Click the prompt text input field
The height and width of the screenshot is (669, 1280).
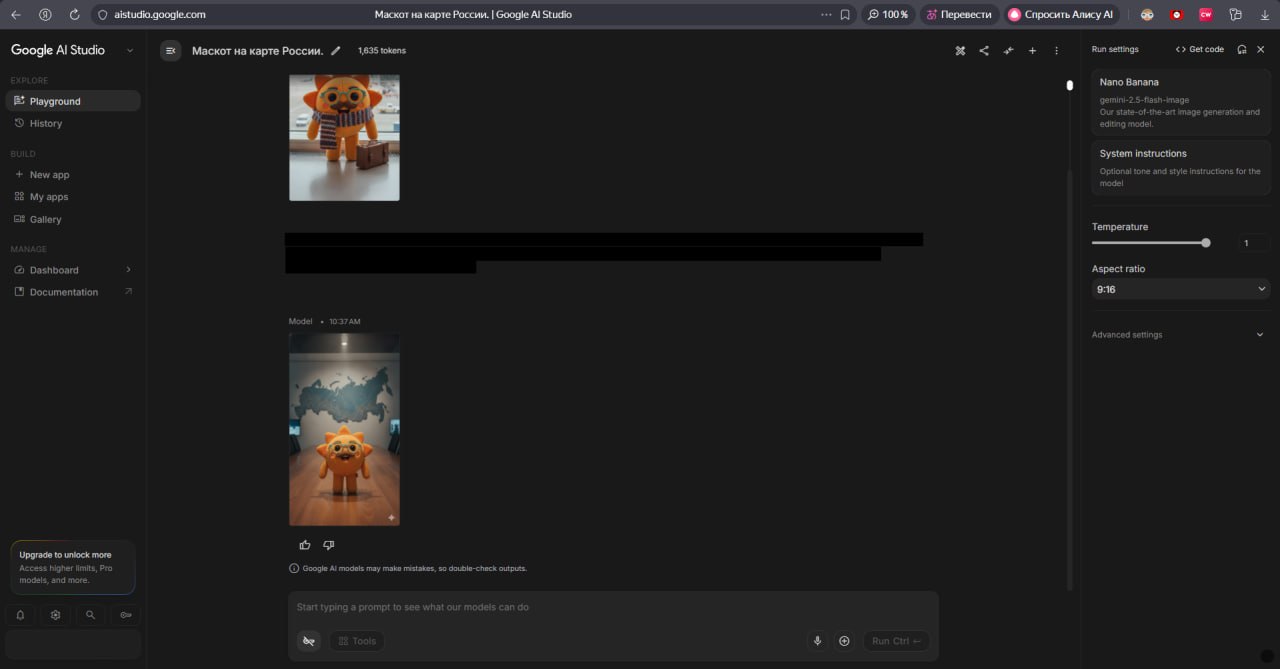pos(613,607)
